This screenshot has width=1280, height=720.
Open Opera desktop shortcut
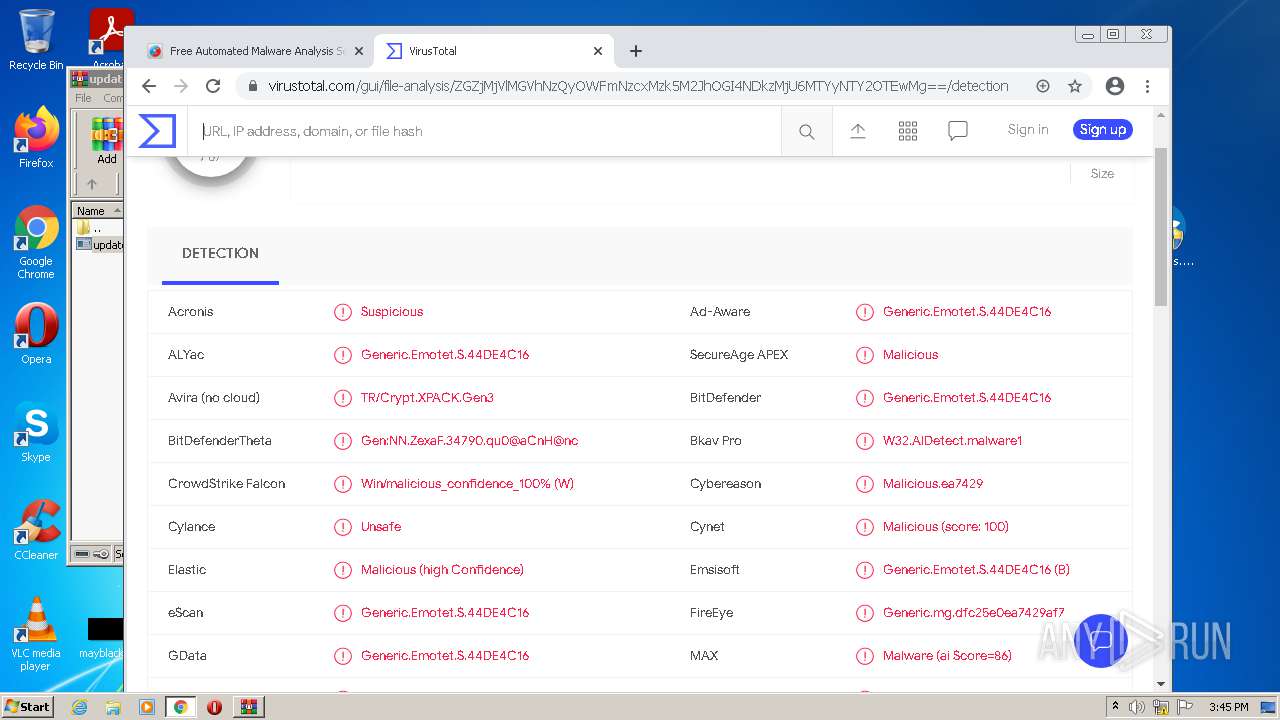coord(36,334)
